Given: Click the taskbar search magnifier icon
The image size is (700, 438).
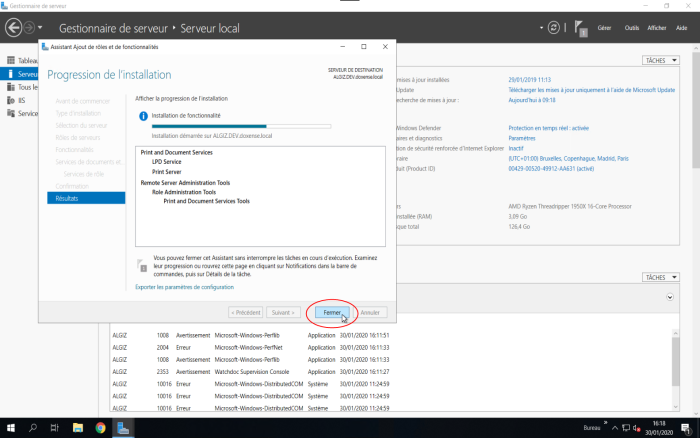Looking at the screenshot, I should click(33, 427).
